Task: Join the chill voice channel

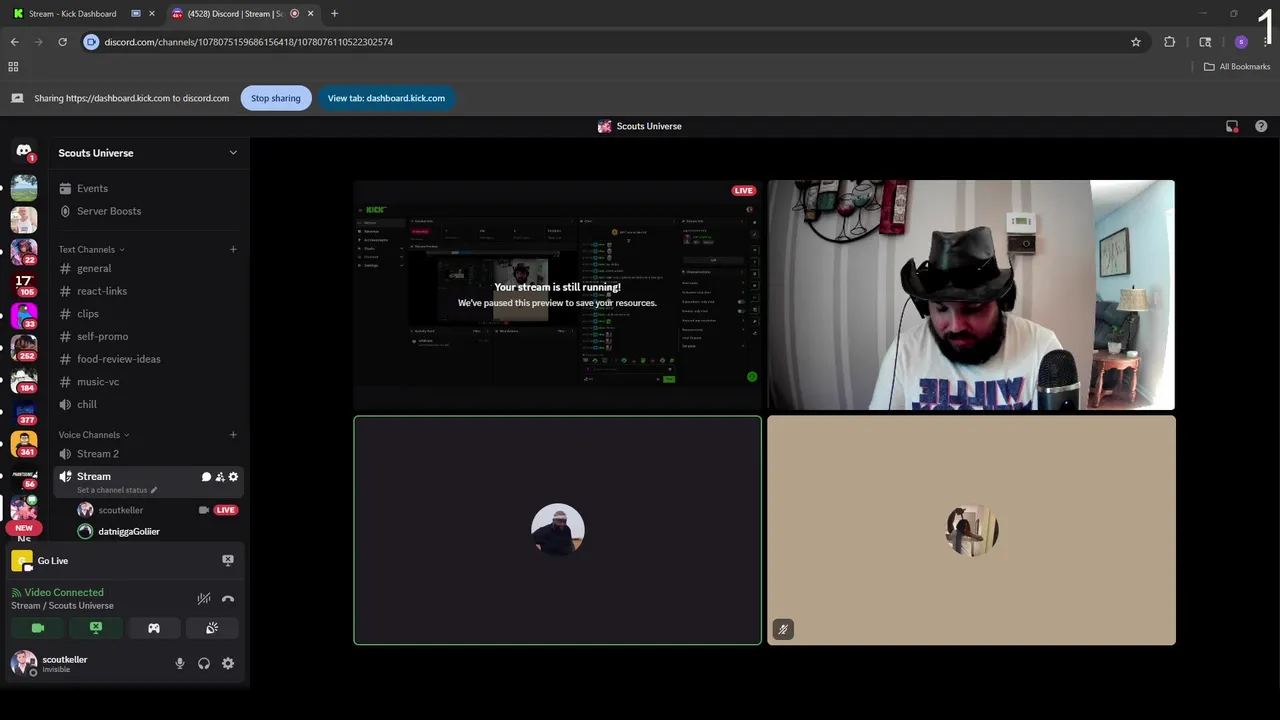Action: pyautogui.click(x=148, y=404)
